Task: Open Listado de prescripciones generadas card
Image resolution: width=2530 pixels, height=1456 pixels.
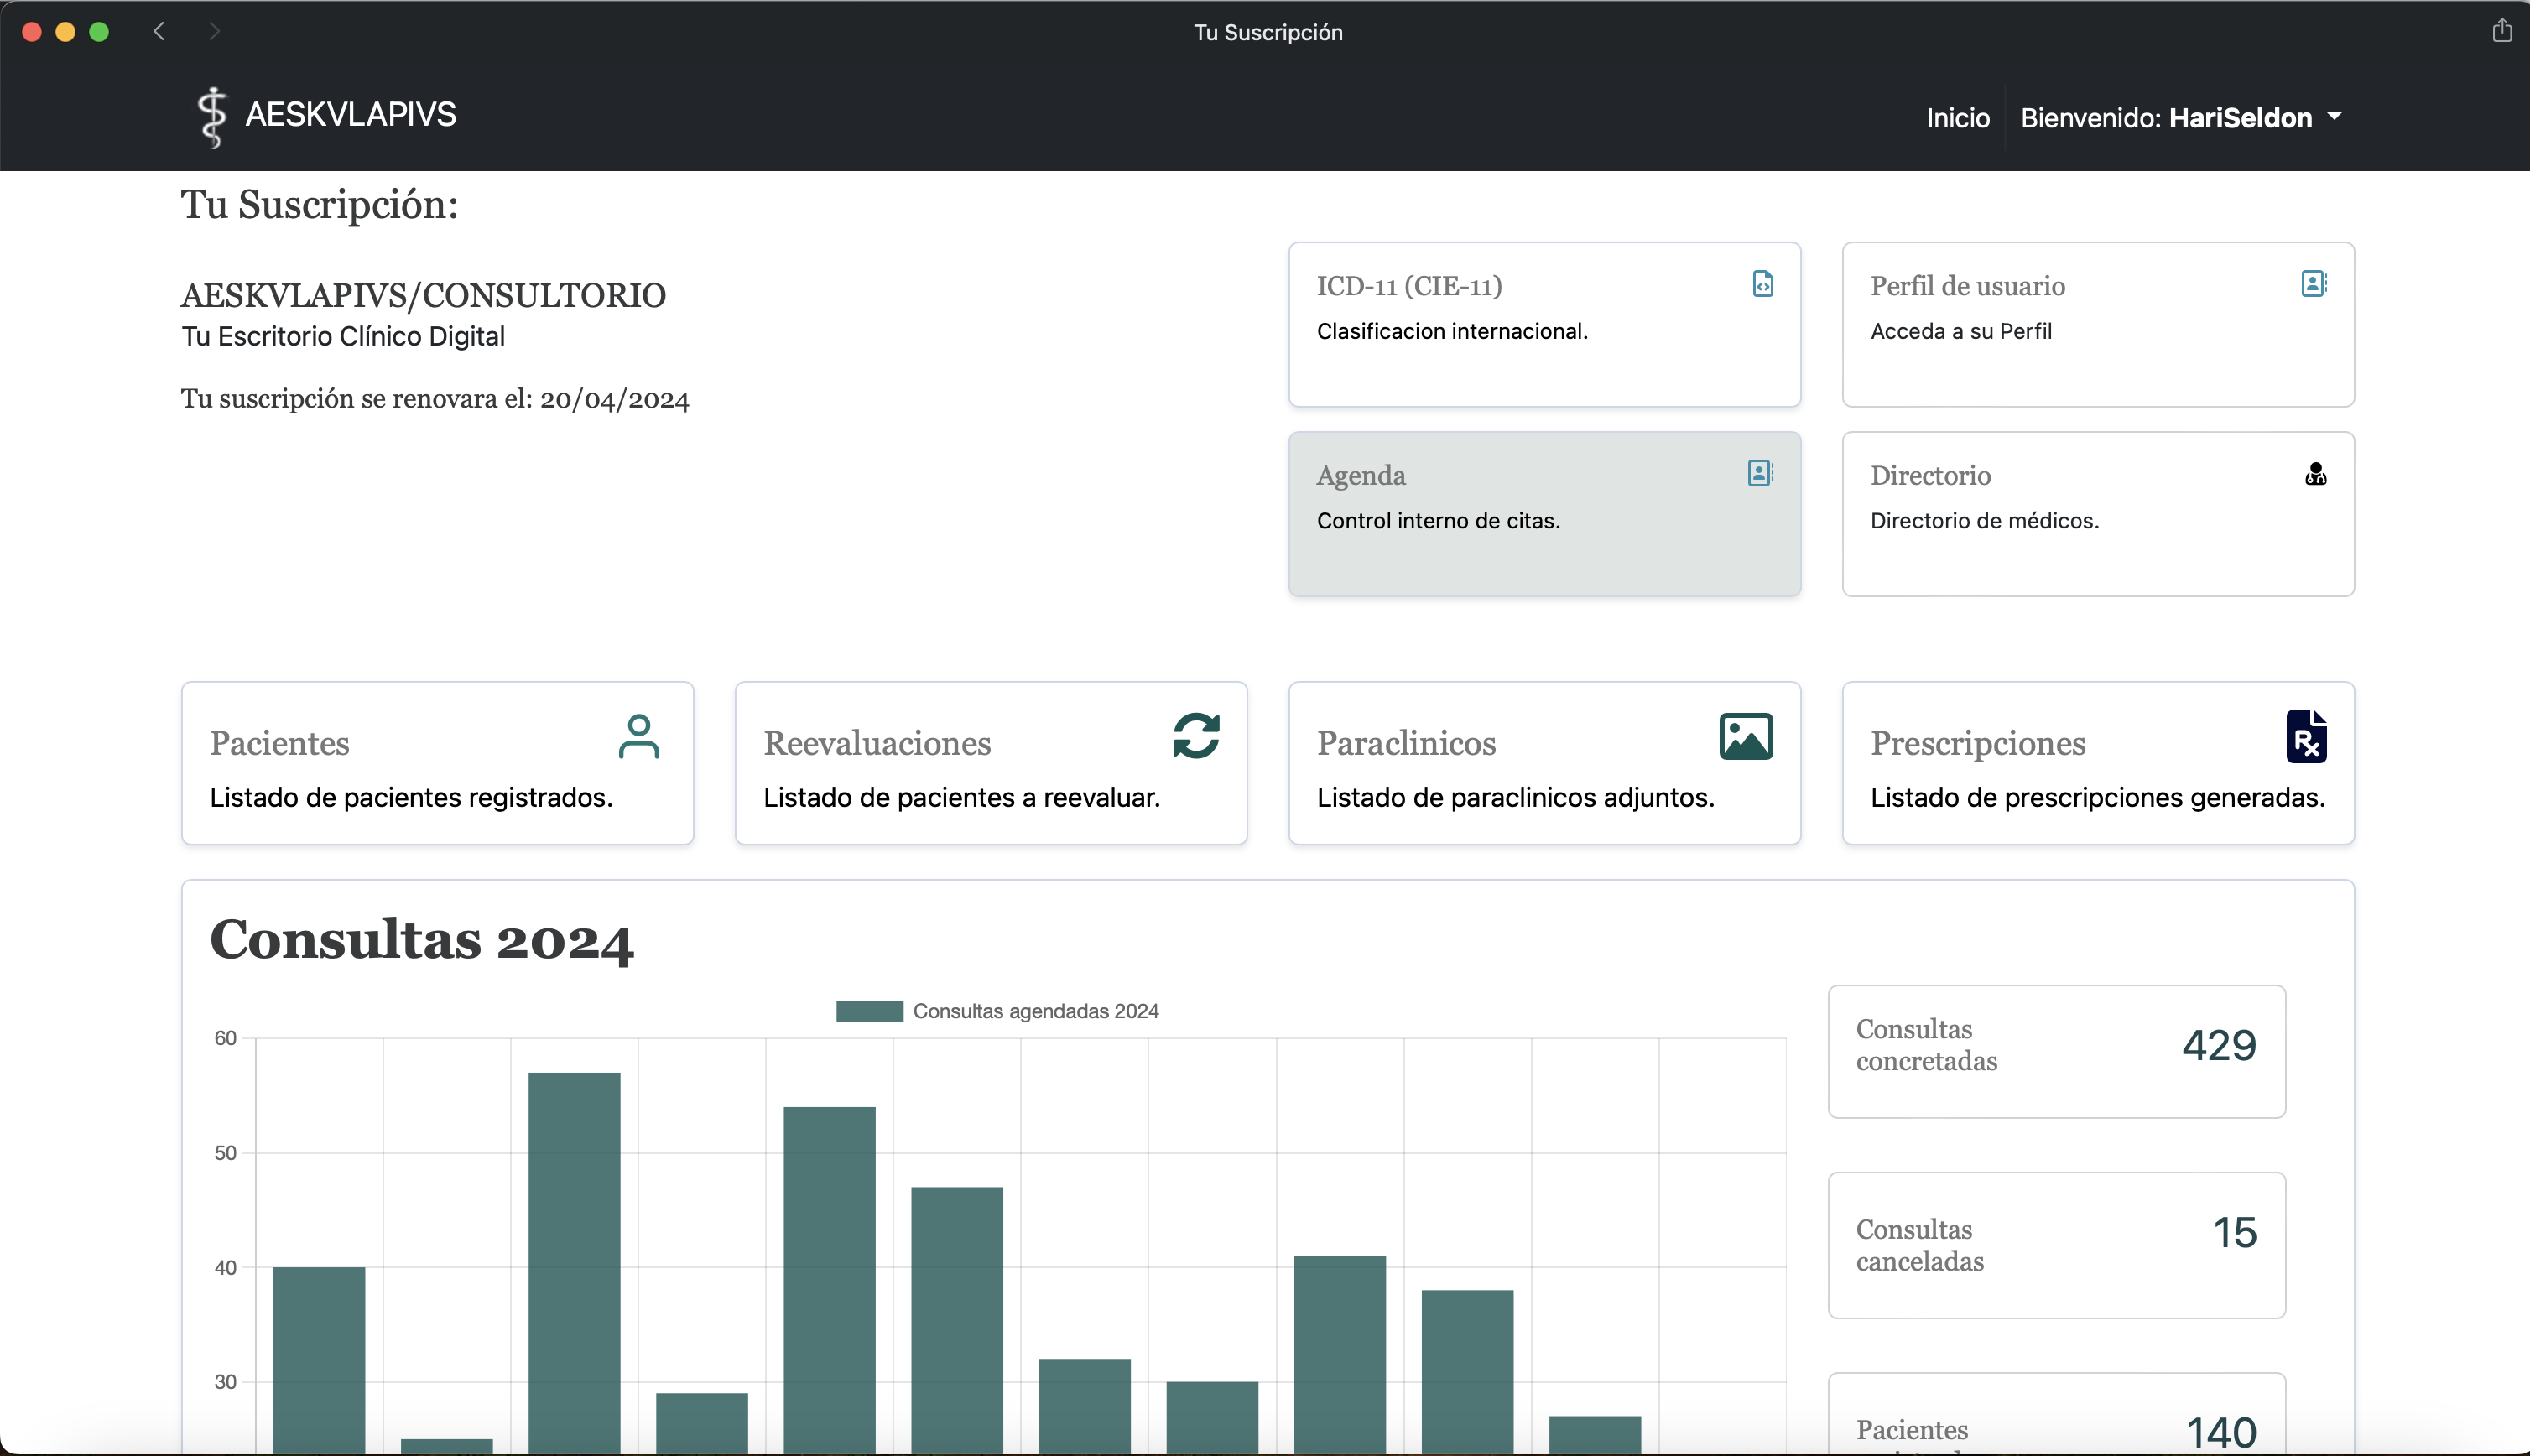Action: pos(2097,764)
